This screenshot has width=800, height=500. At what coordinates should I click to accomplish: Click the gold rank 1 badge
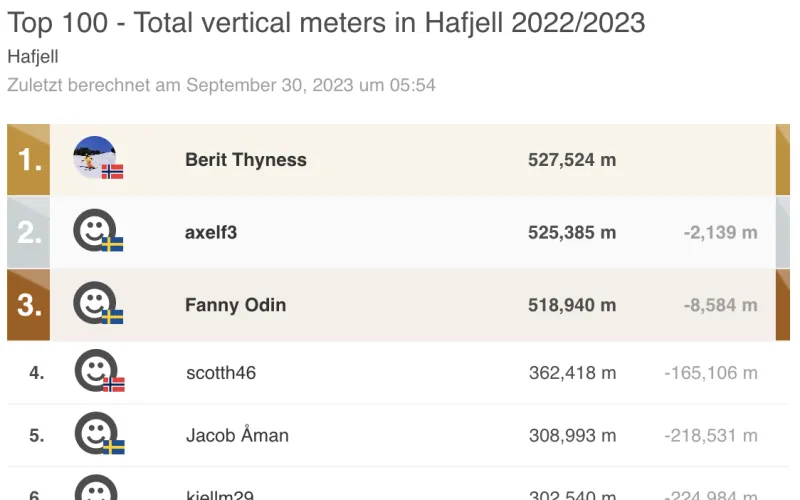[28, 160]
